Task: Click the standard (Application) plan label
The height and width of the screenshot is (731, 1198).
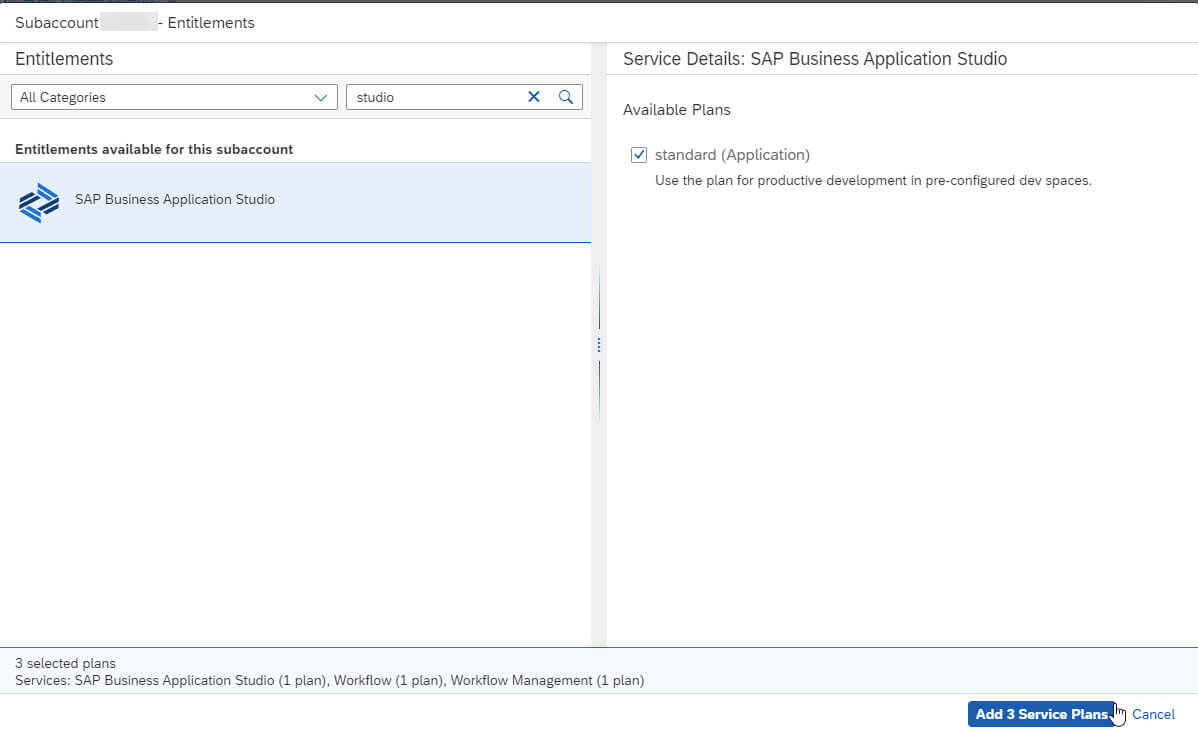Action: click(x=732, y=155)
